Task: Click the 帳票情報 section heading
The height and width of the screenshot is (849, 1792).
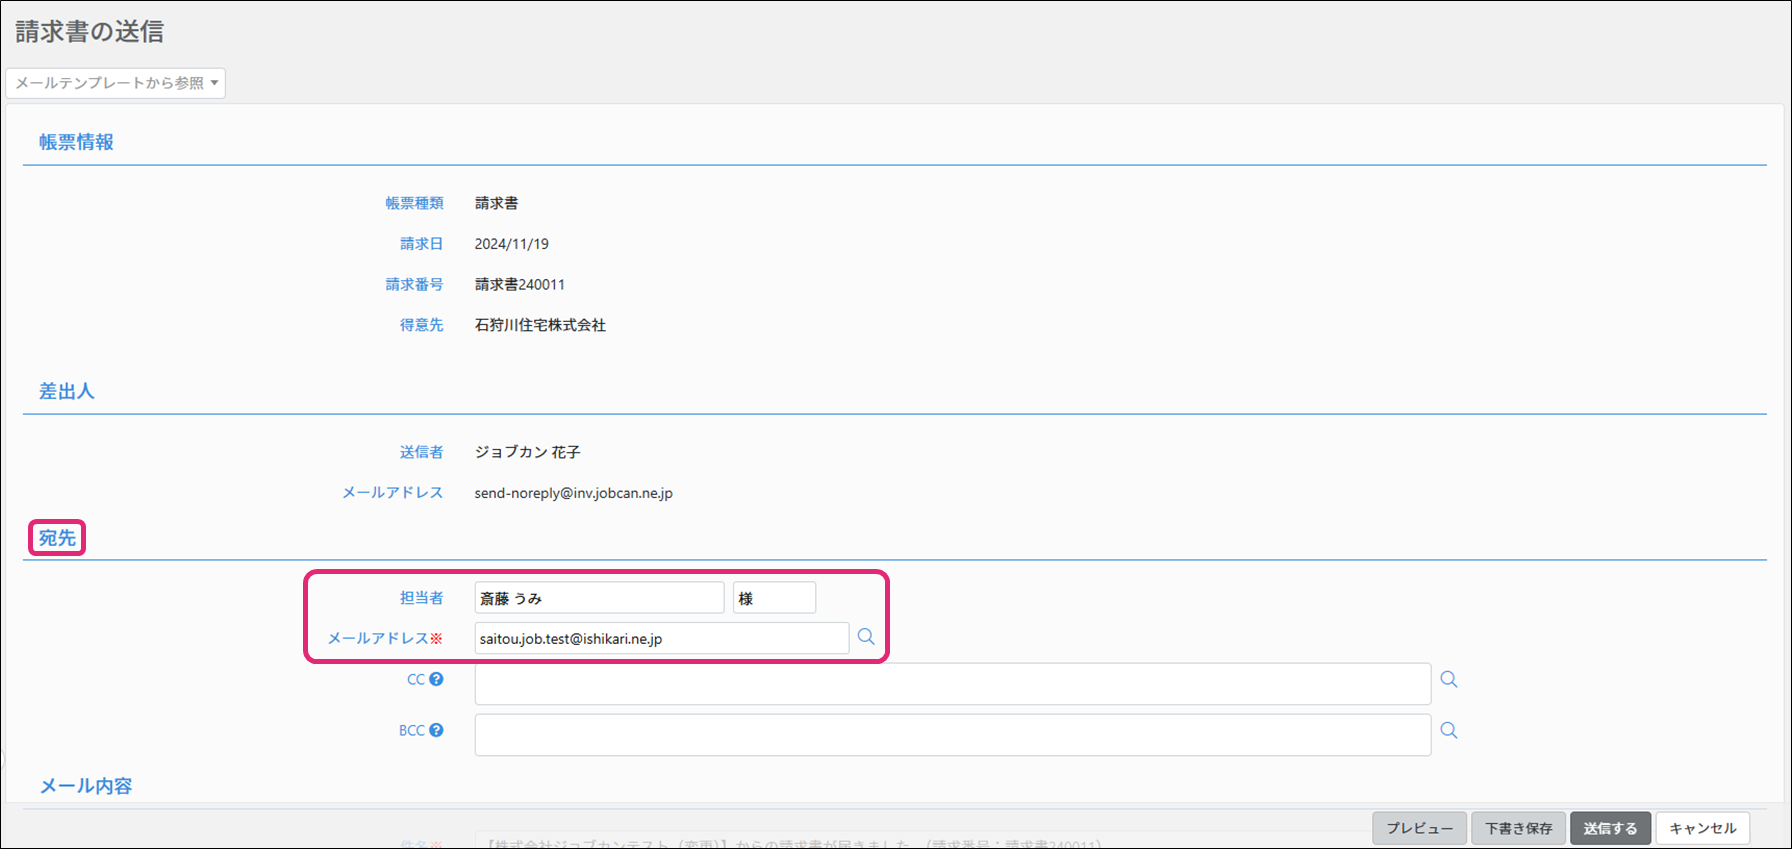Action: click(x=76, y=142)
